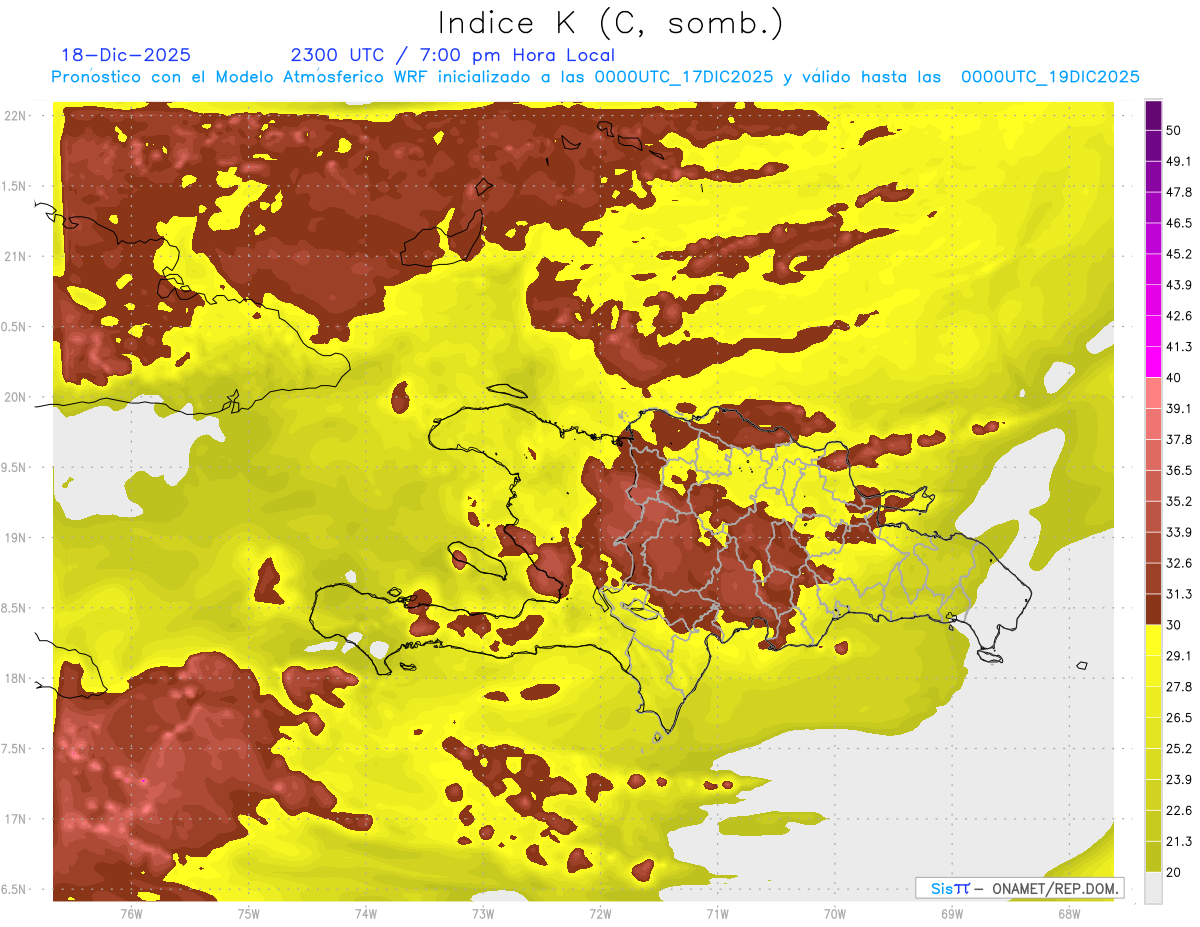The height and width of the screenshot is (927, 1200).
Task: Click the '71W' longitude label
Action: 717,914
